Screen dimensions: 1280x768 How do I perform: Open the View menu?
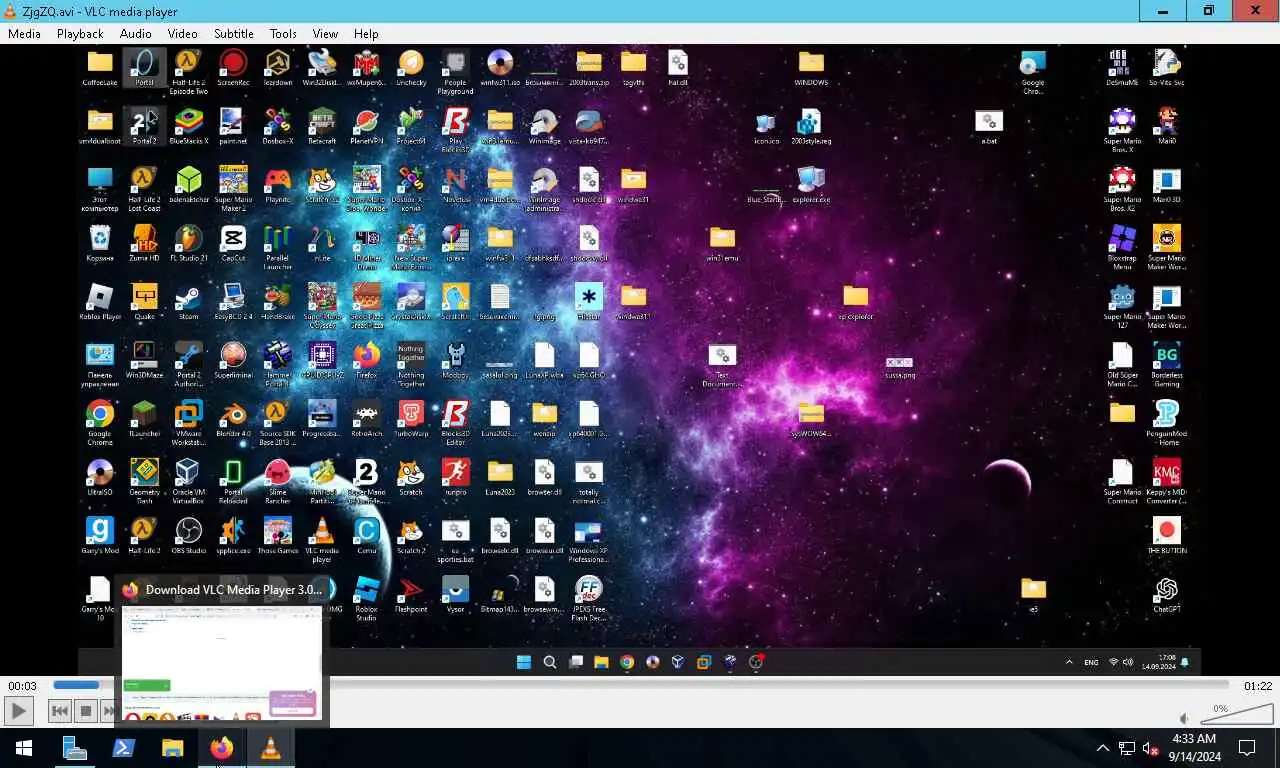[x=325, y=33]
